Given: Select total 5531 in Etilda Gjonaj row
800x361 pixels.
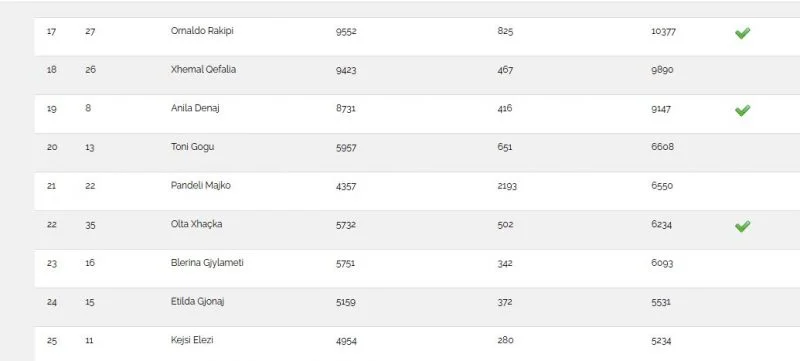Looking at the screenshot, I should click(661, 302).
